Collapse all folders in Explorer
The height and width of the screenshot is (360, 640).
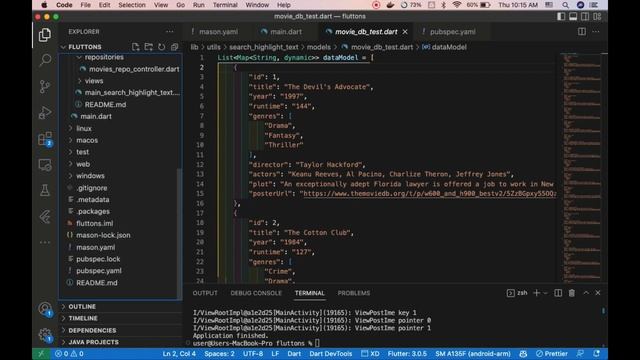pos(174,47)
